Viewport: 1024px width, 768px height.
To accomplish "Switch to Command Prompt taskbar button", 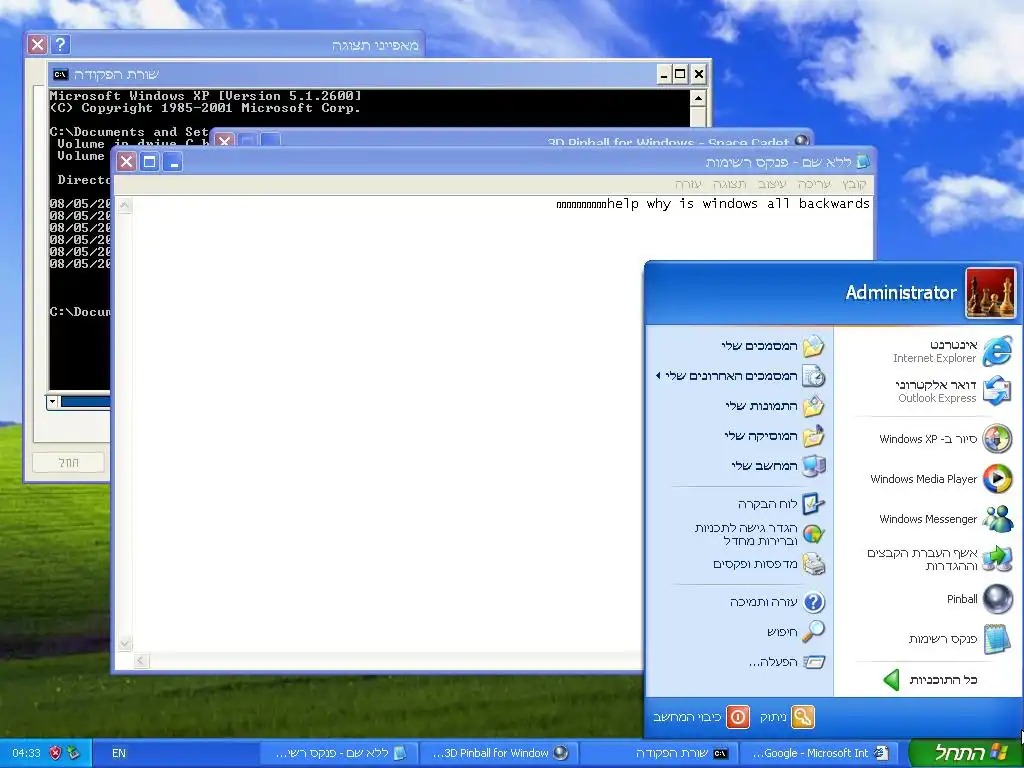I will click(x=660, y=753).
